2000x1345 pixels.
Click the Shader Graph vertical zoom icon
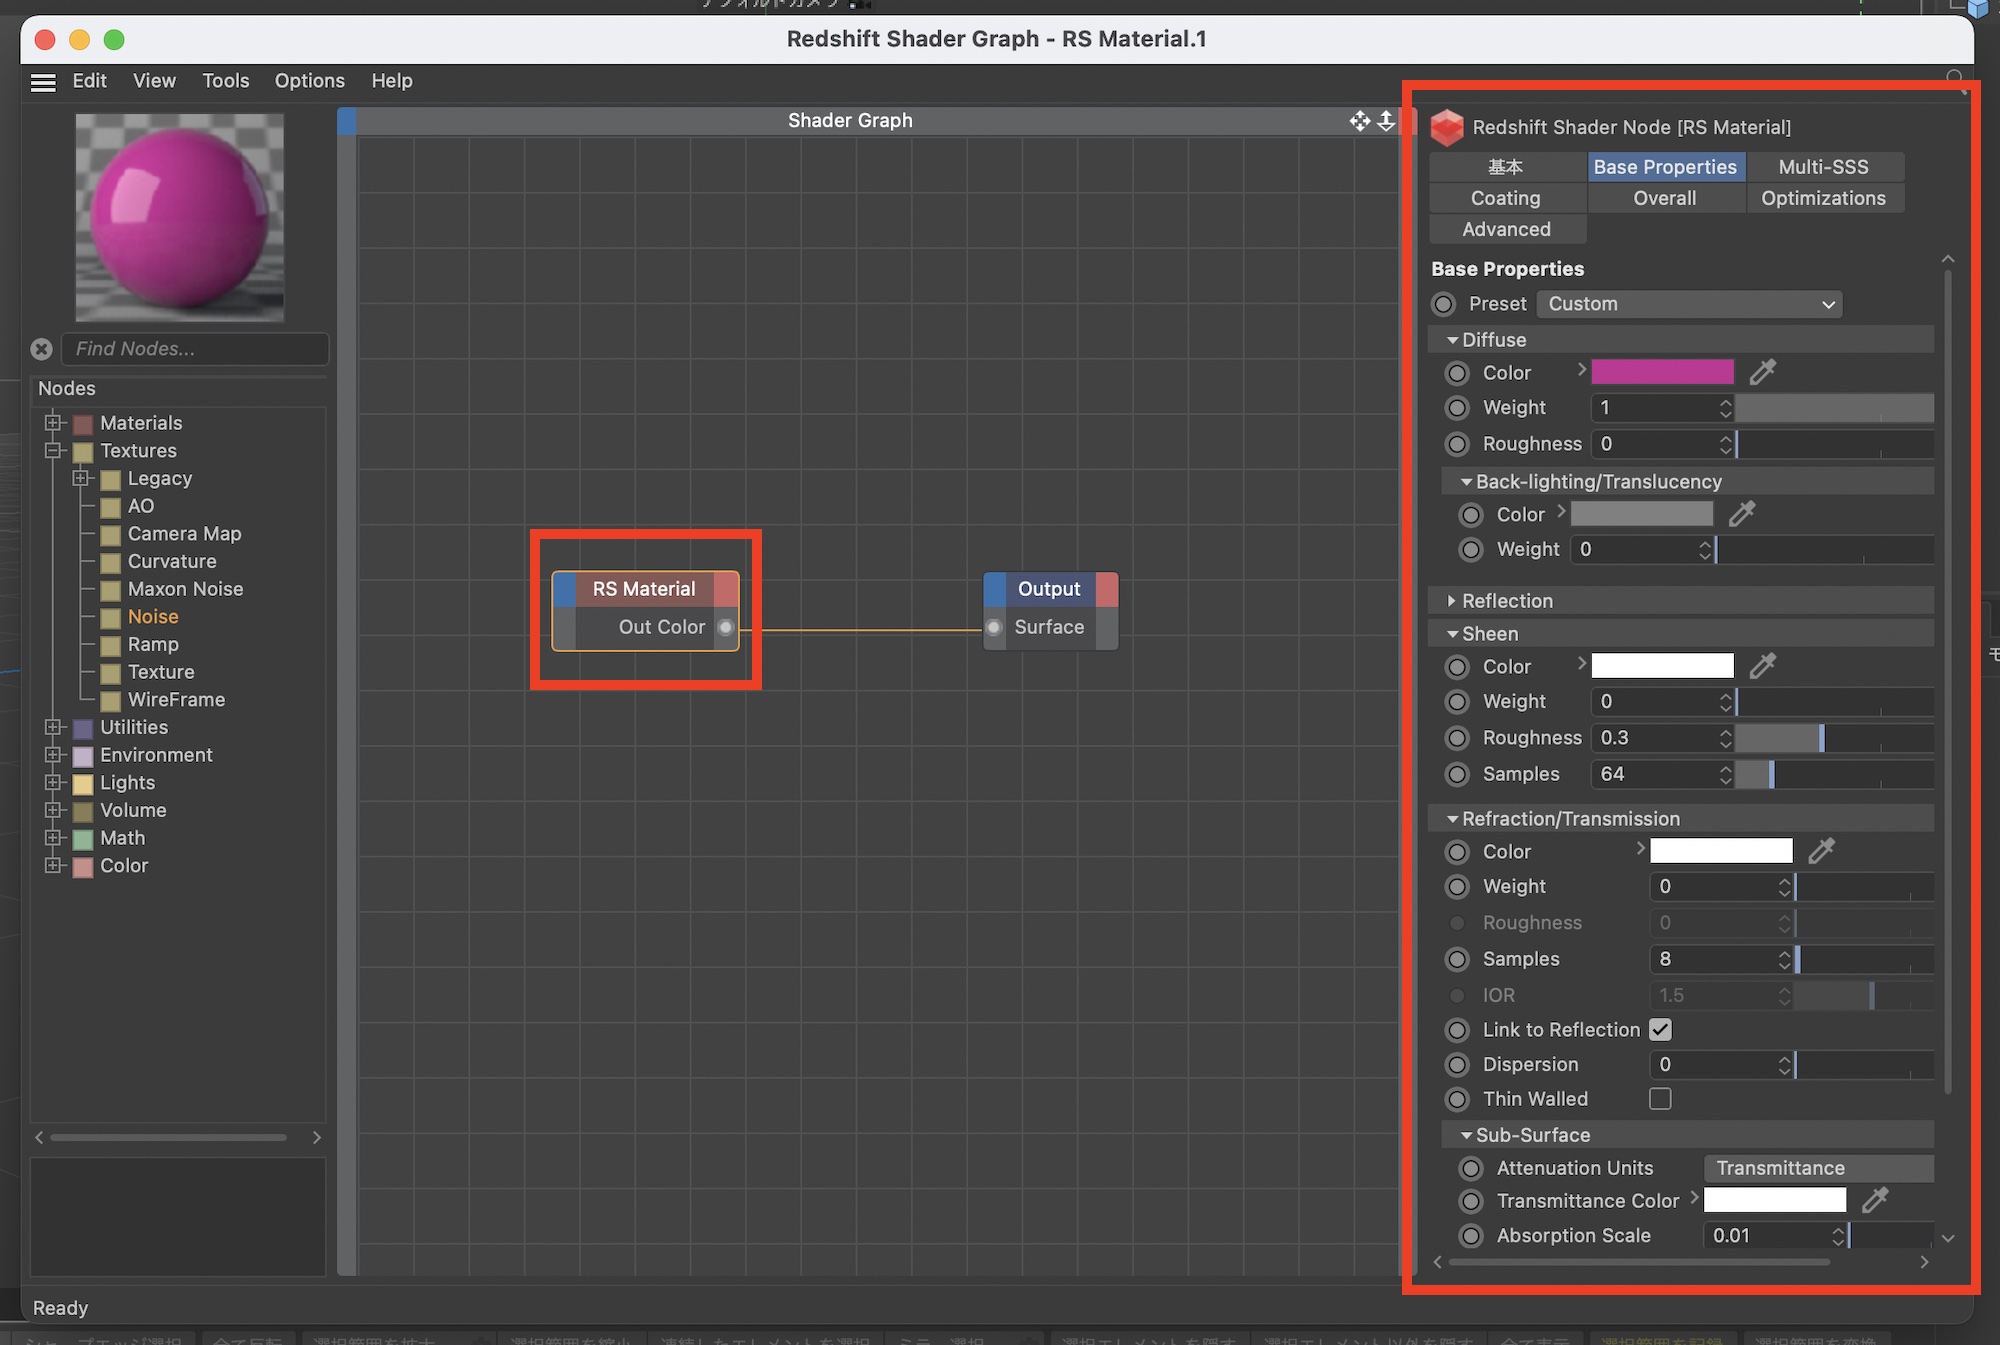pos(1386,121)
